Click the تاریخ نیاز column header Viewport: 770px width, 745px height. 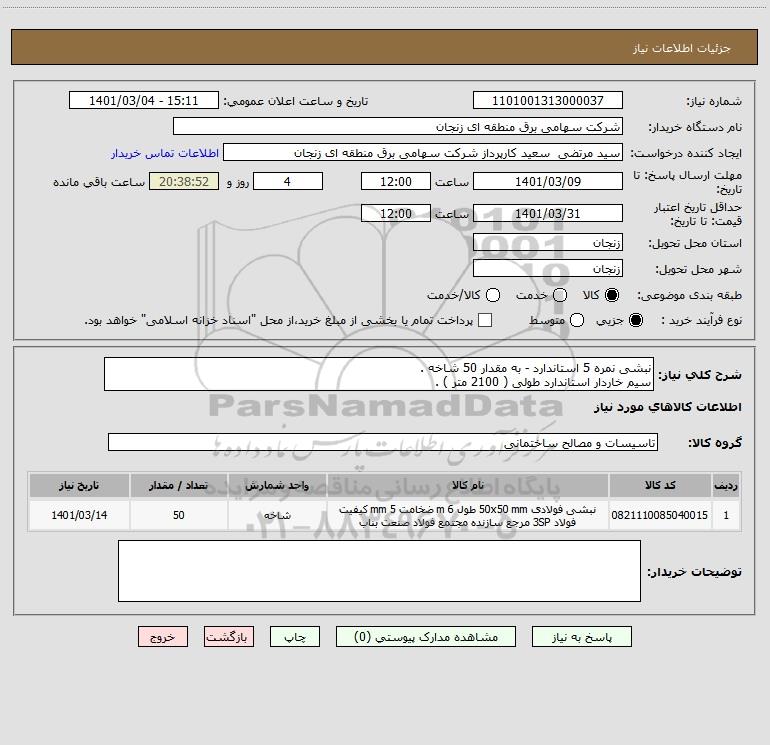tap(79, 486)
